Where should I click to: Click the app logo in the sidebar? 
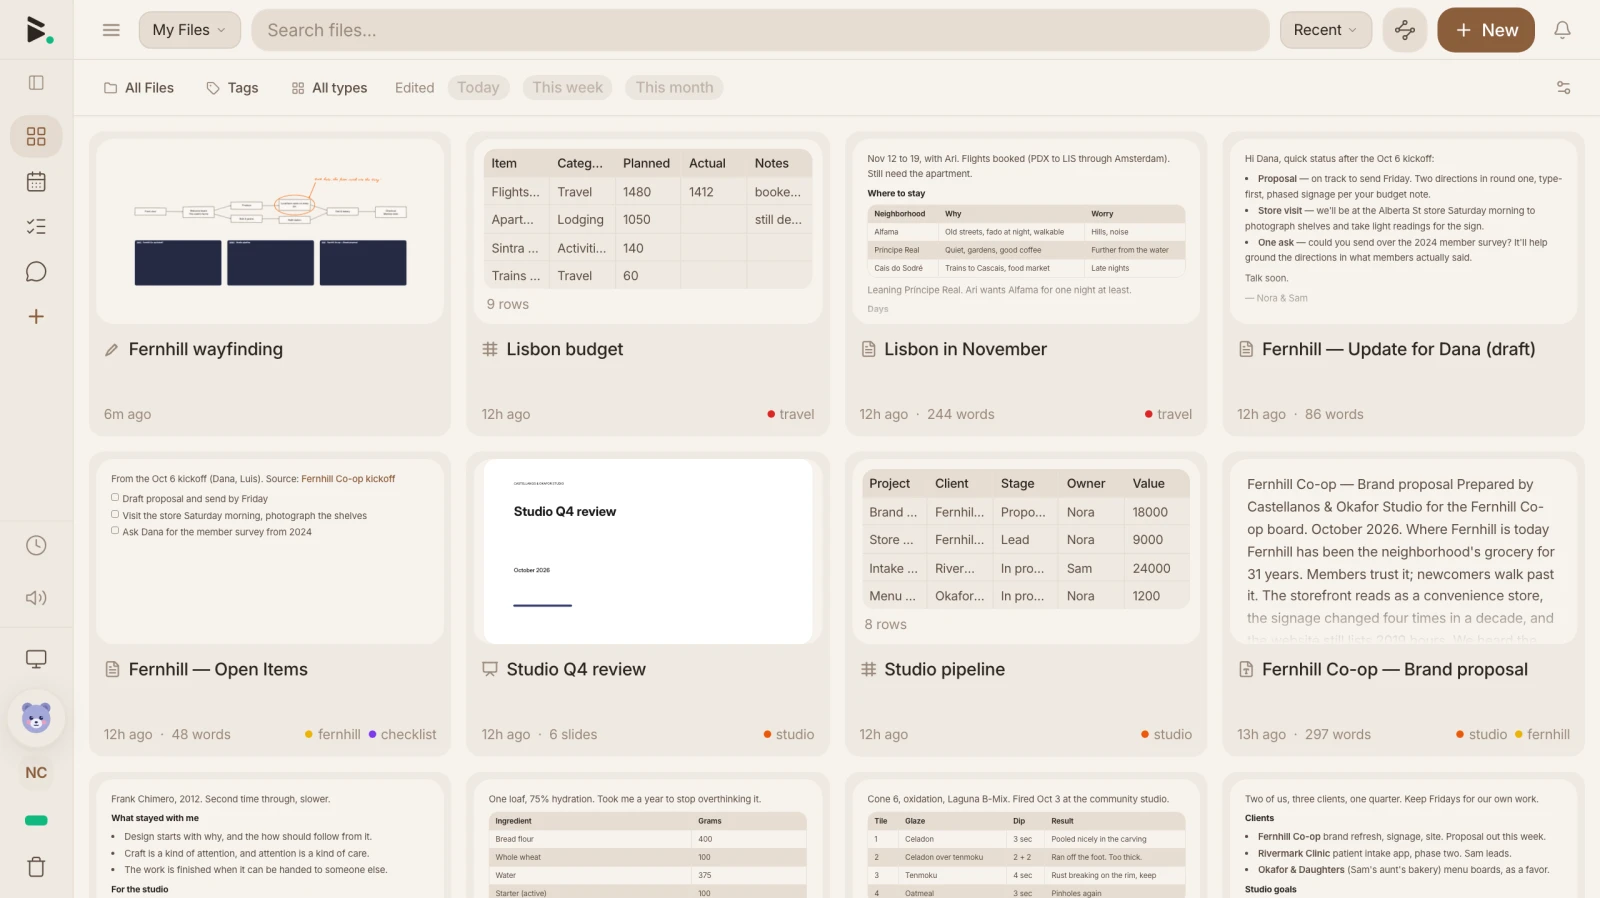point(38,30)
